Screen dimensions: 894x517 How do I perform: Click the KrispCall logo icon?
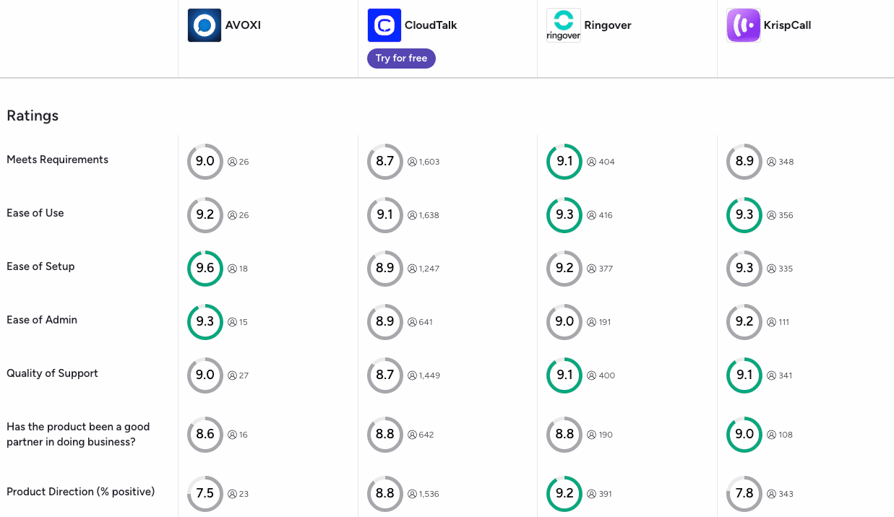[743, 25]
